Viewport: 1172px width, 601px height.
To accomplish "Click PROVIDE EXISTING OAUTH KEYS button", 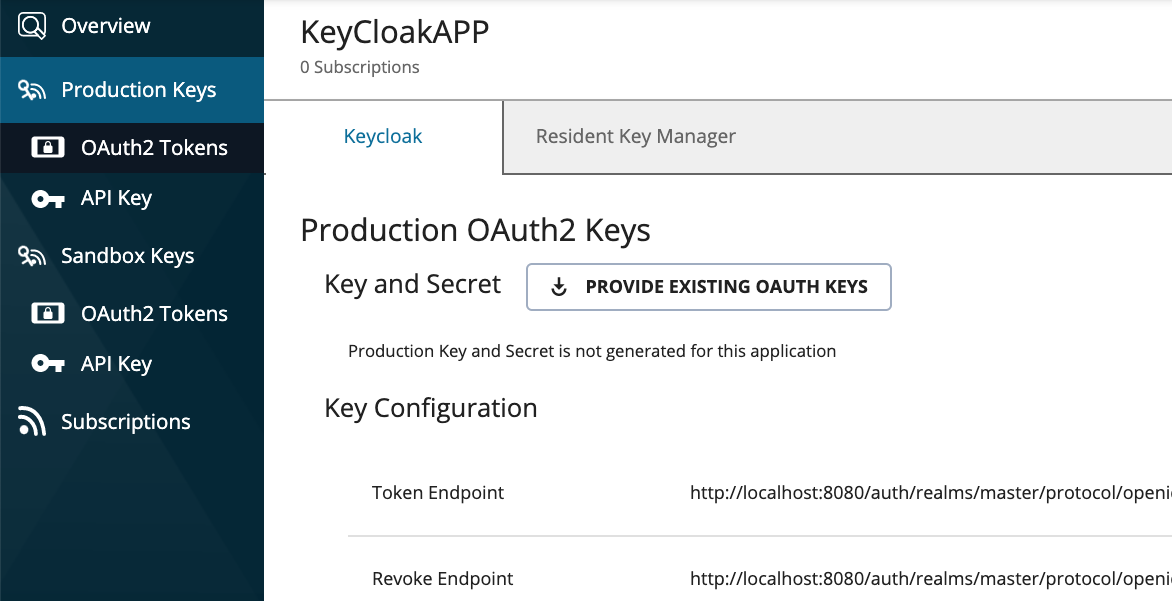I will click(709, 286).
